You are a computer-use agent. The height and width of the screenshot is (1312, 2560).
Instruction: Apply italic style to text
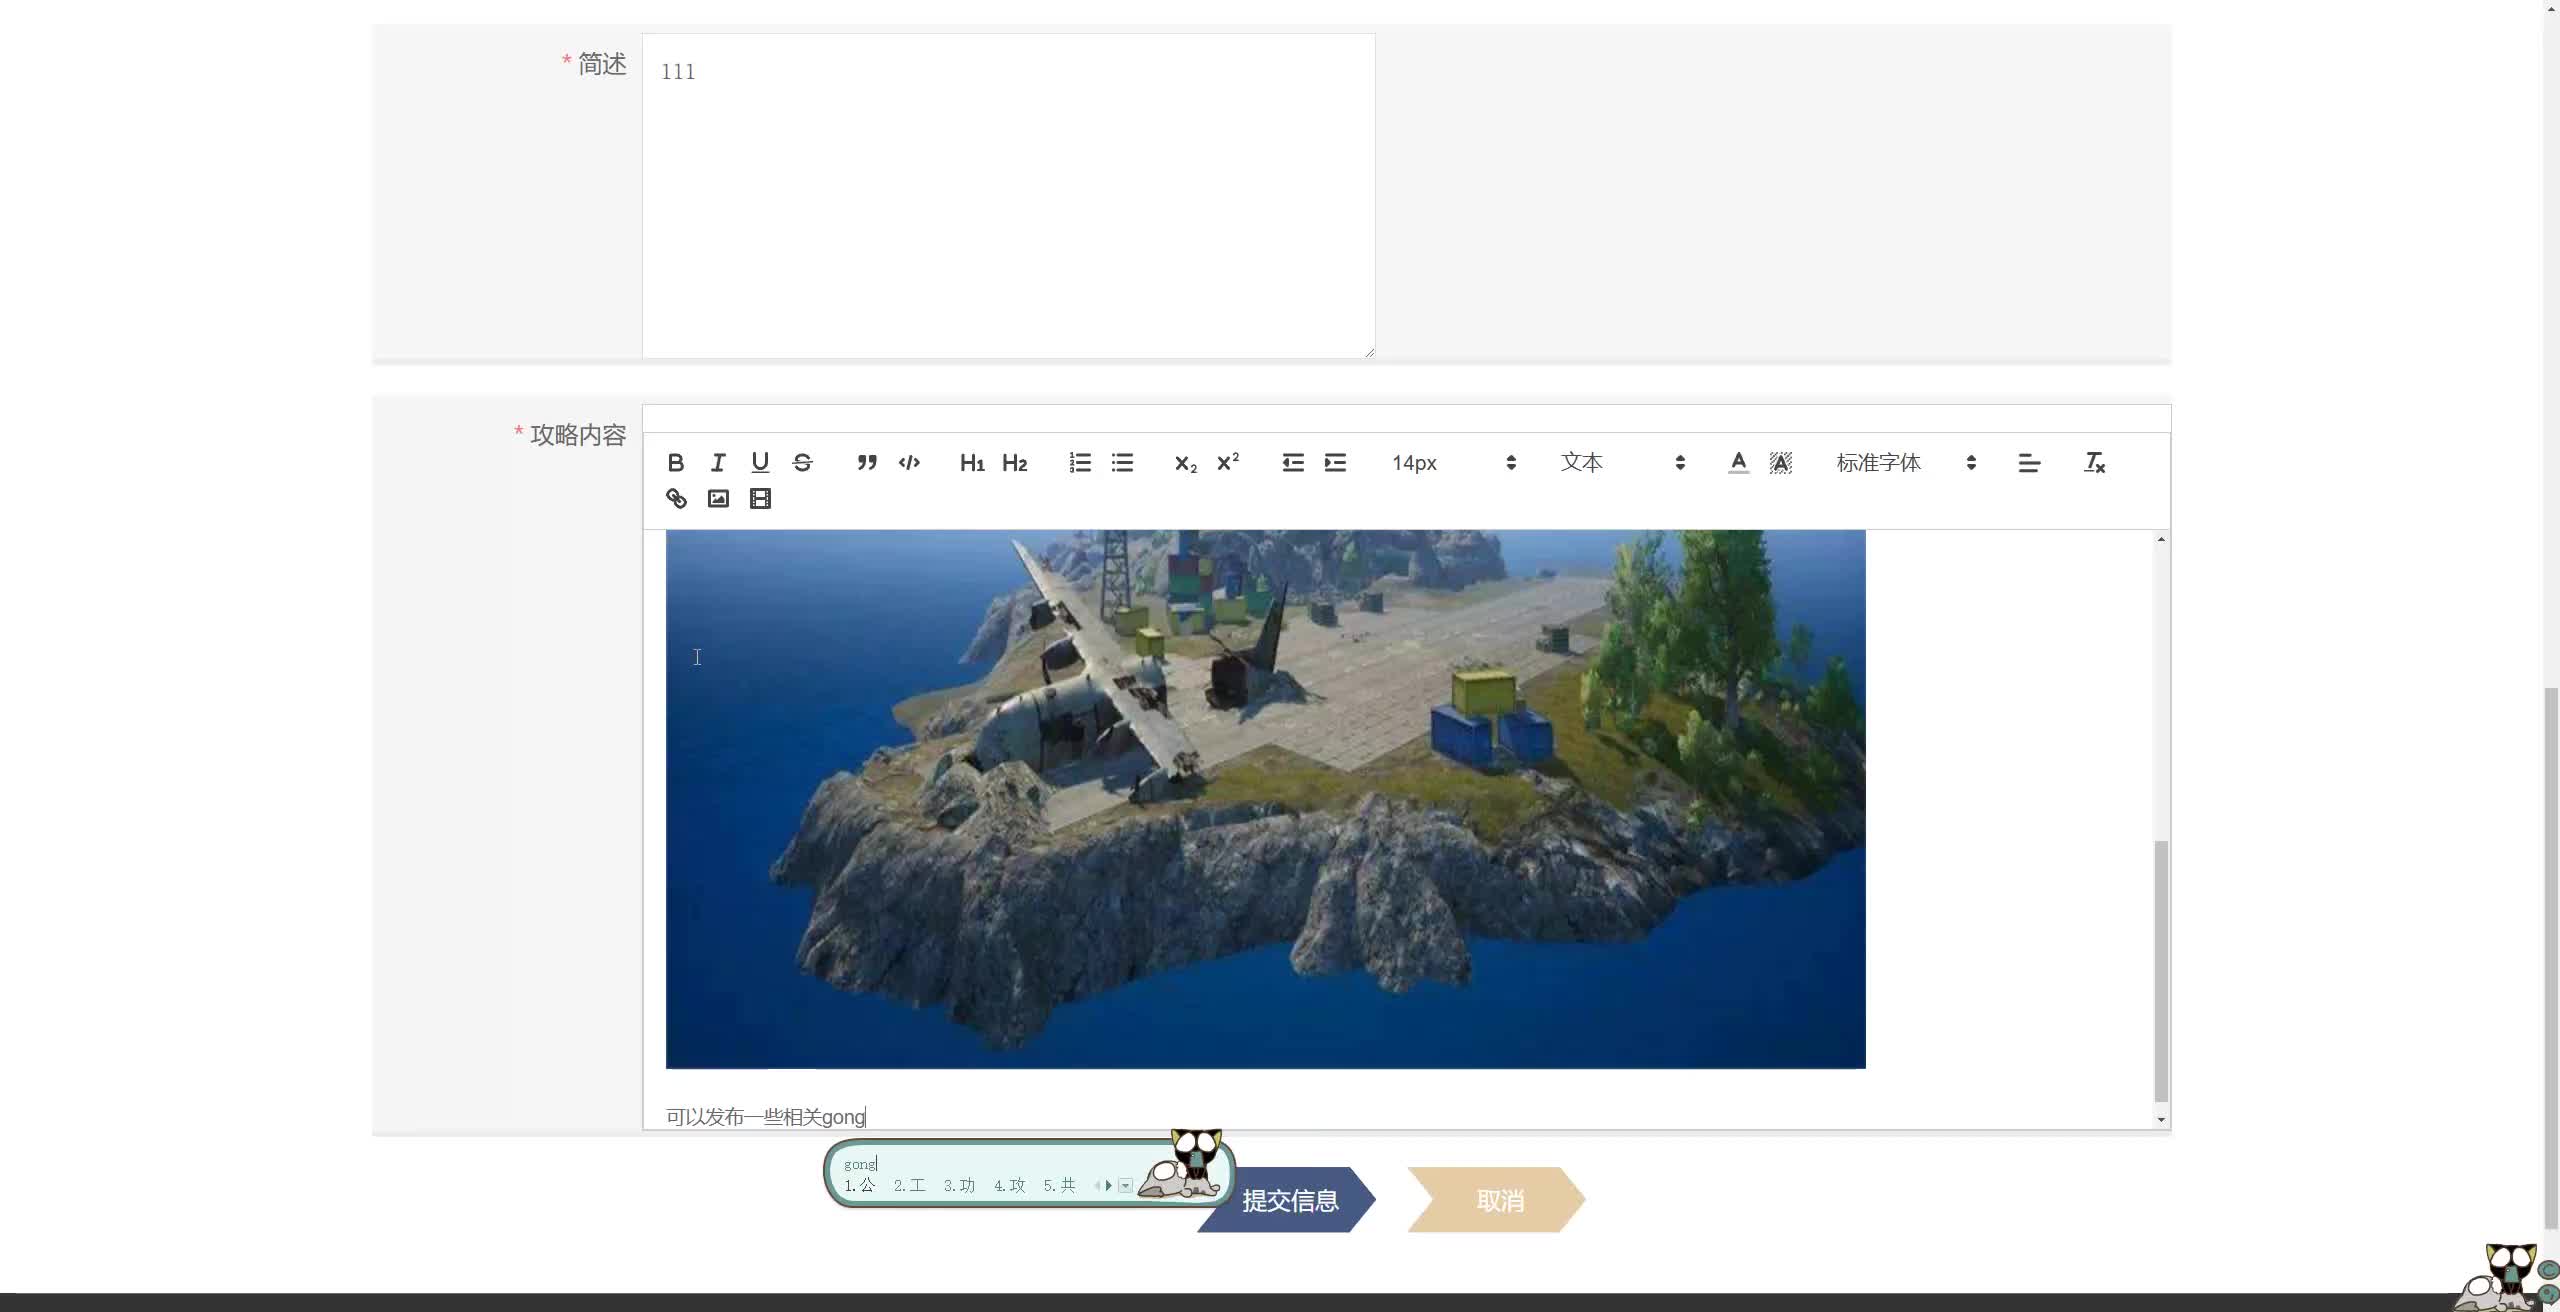click(718, 462)
